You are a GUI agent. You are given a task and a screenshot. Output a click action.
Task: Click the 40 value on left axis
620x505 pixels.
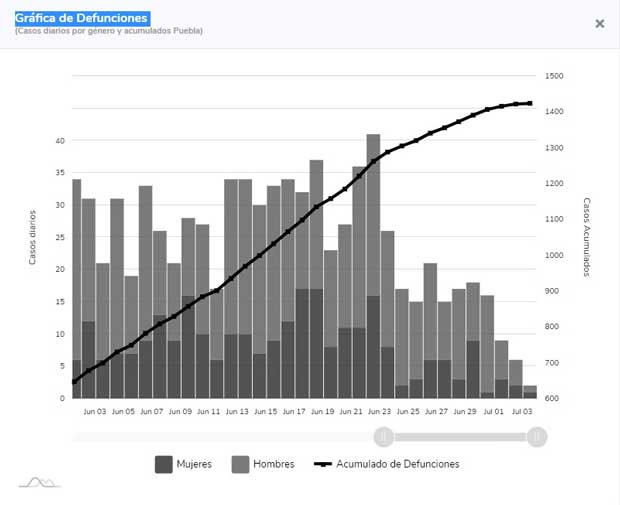pyautogui.click(x=60, y=140)
